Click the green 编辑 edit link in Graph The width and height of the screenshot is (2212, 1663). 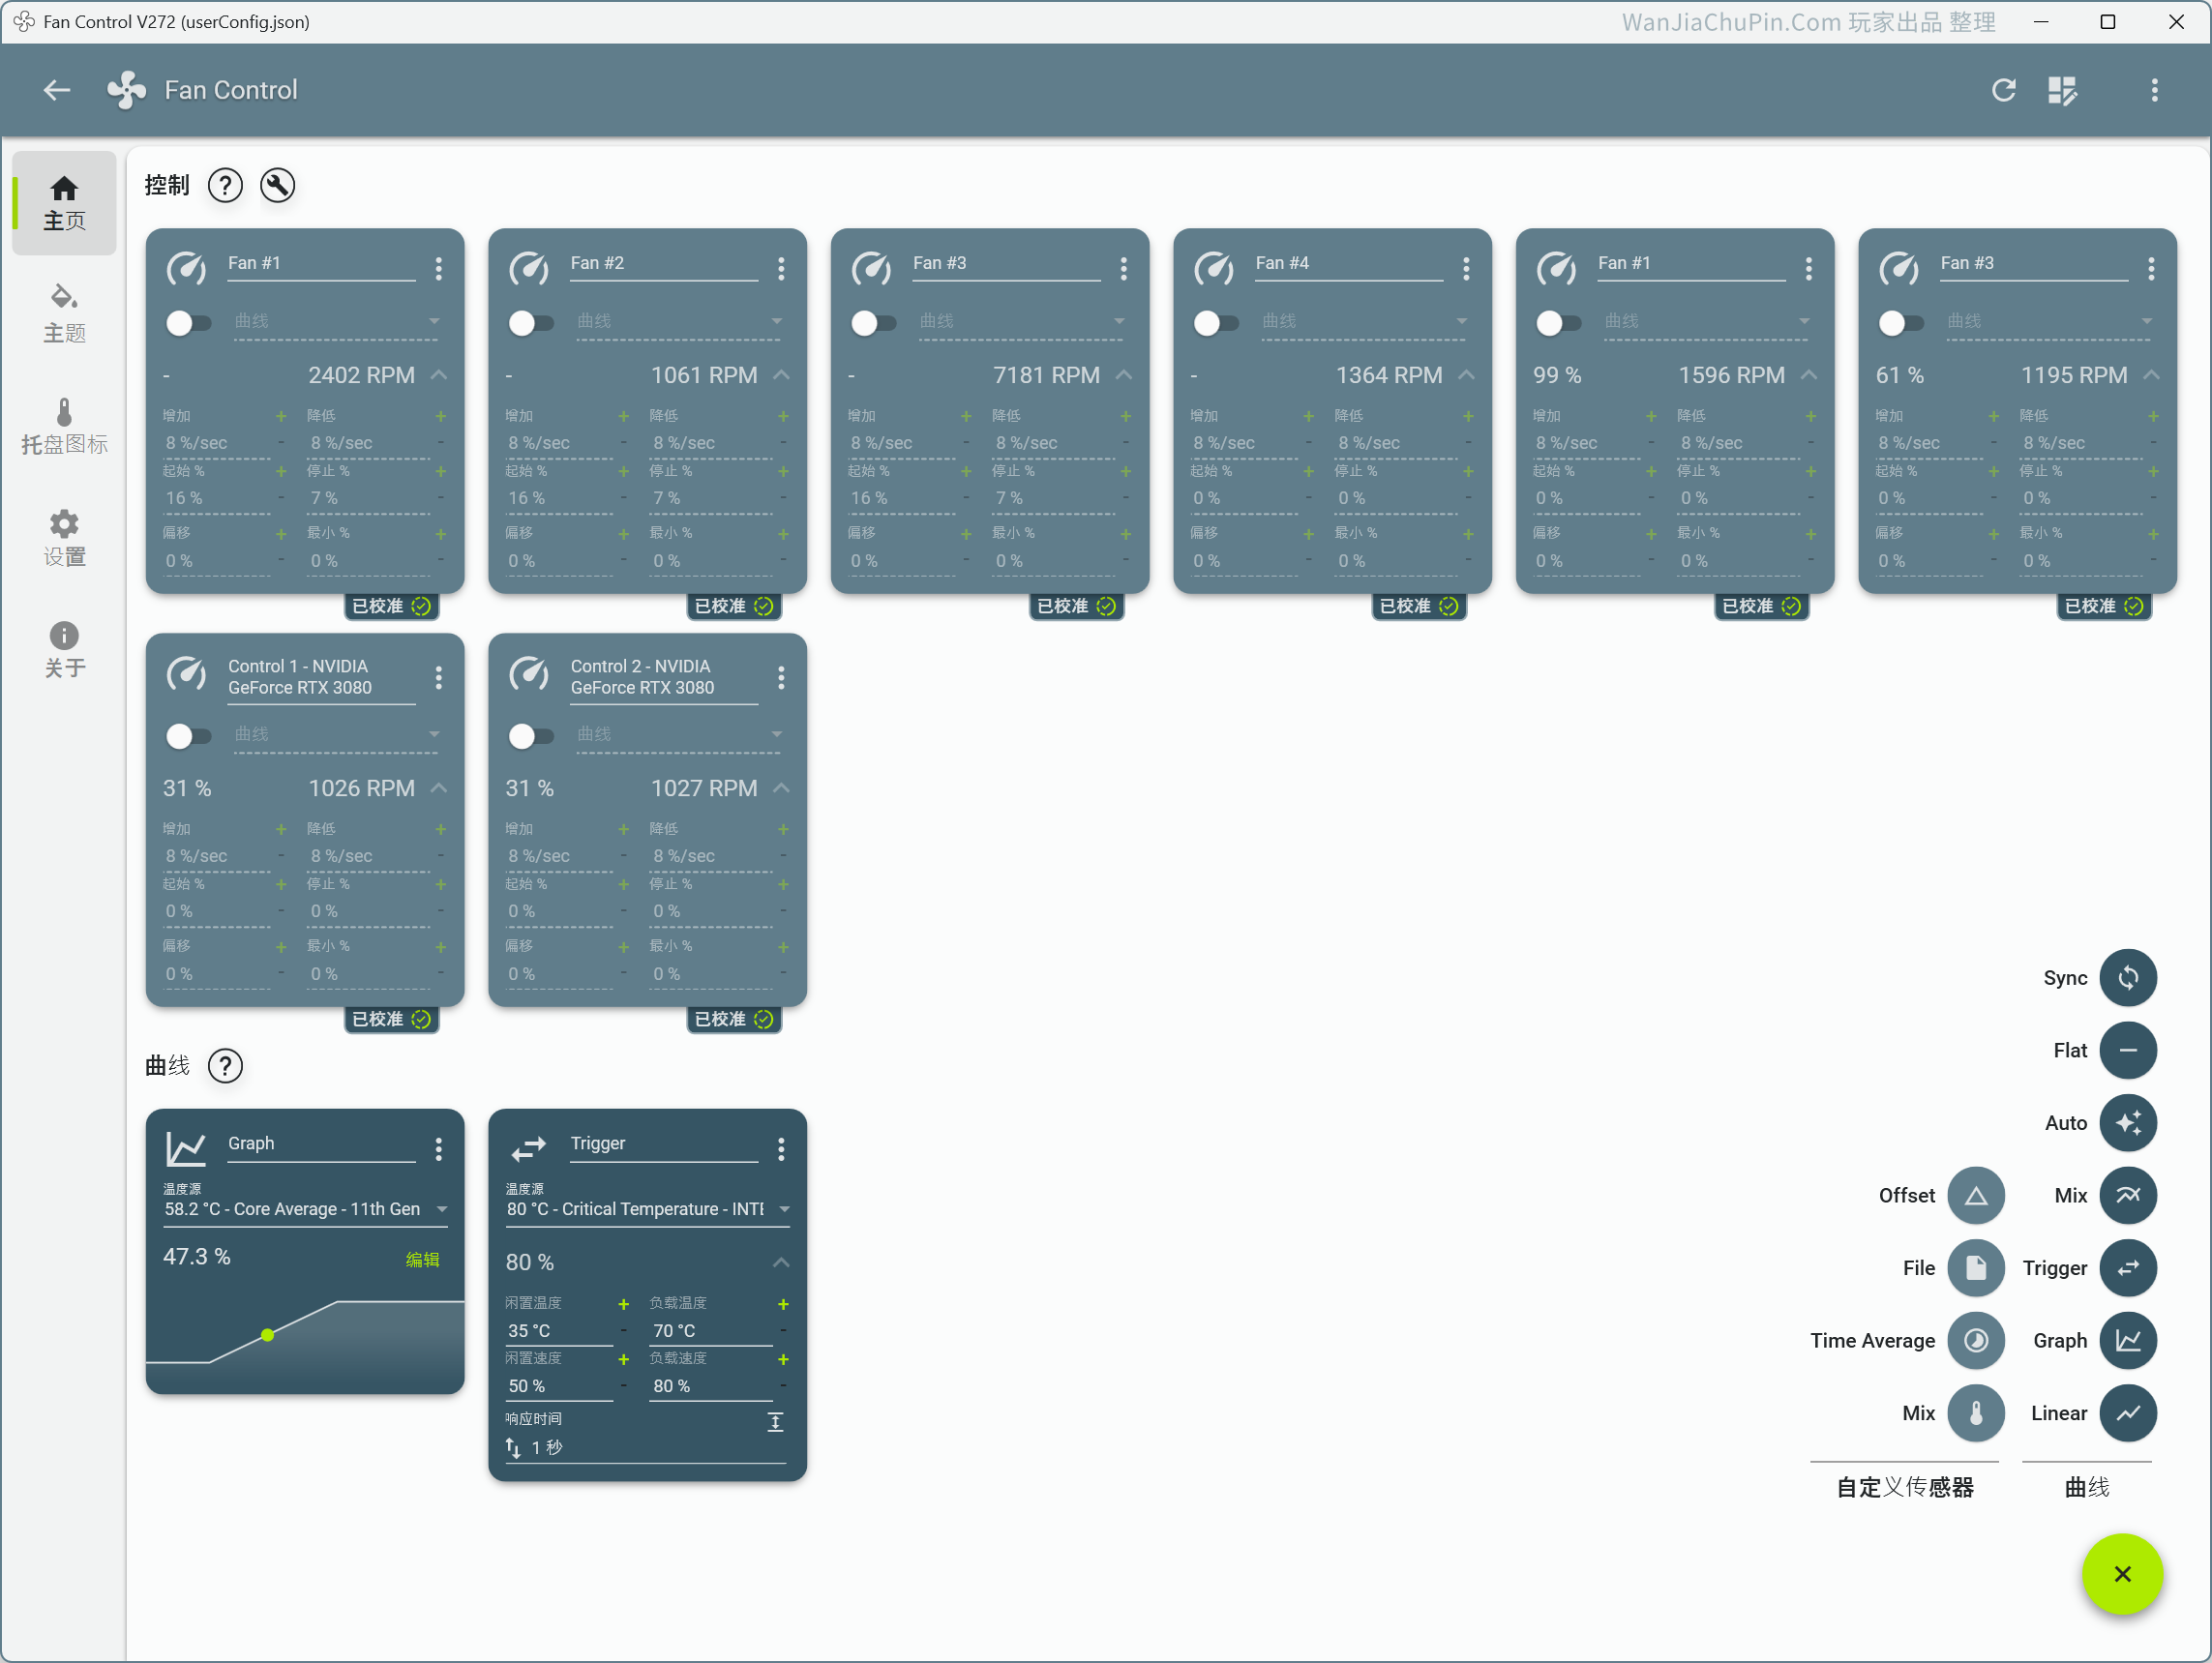point(422,1259)
